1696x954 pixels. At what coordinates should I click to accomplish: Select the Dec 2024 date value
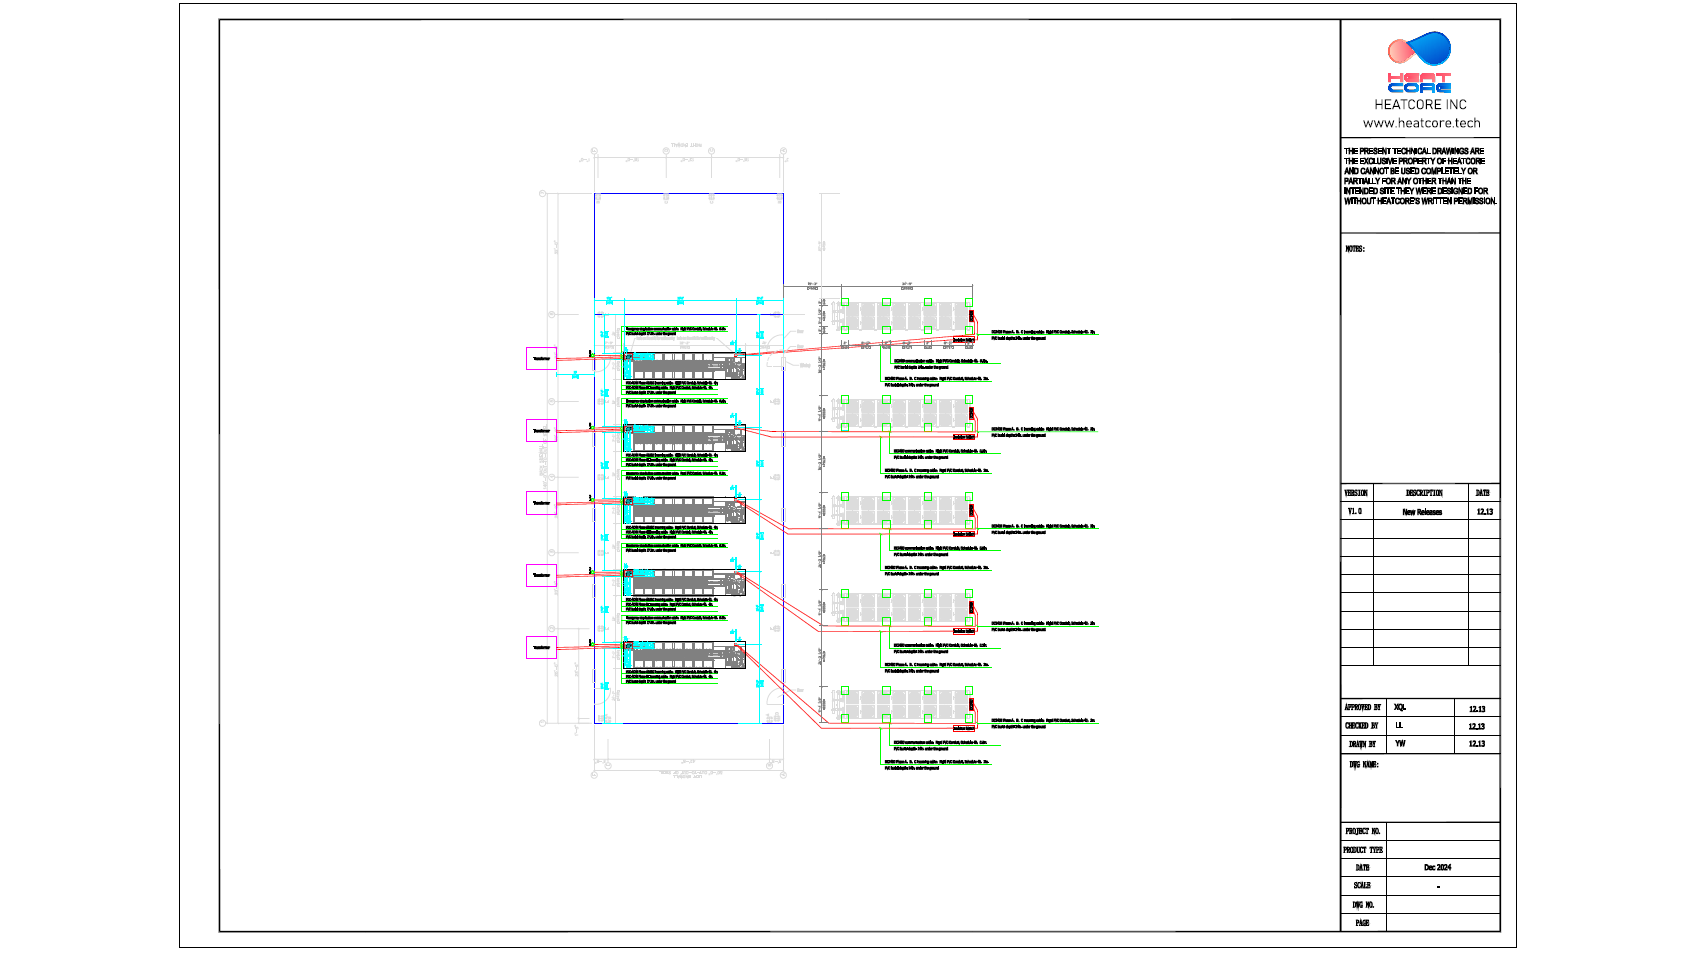click(x=1438, y=868)
